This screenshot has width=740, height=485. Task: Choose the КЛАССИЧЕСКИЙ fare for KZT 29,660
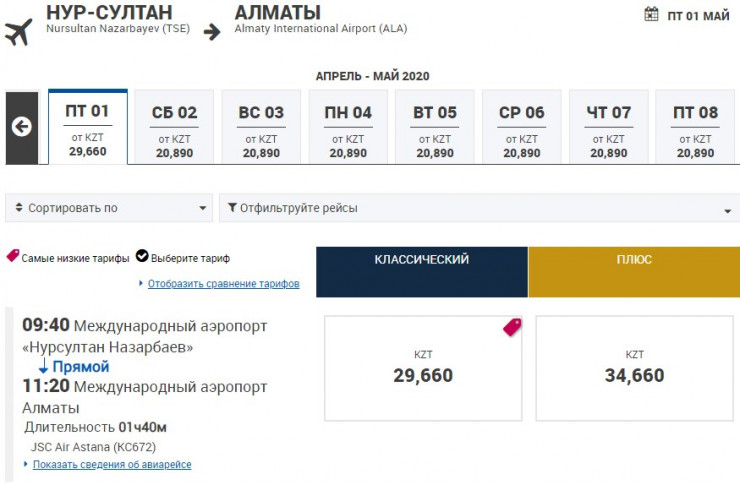coord(423,368)
